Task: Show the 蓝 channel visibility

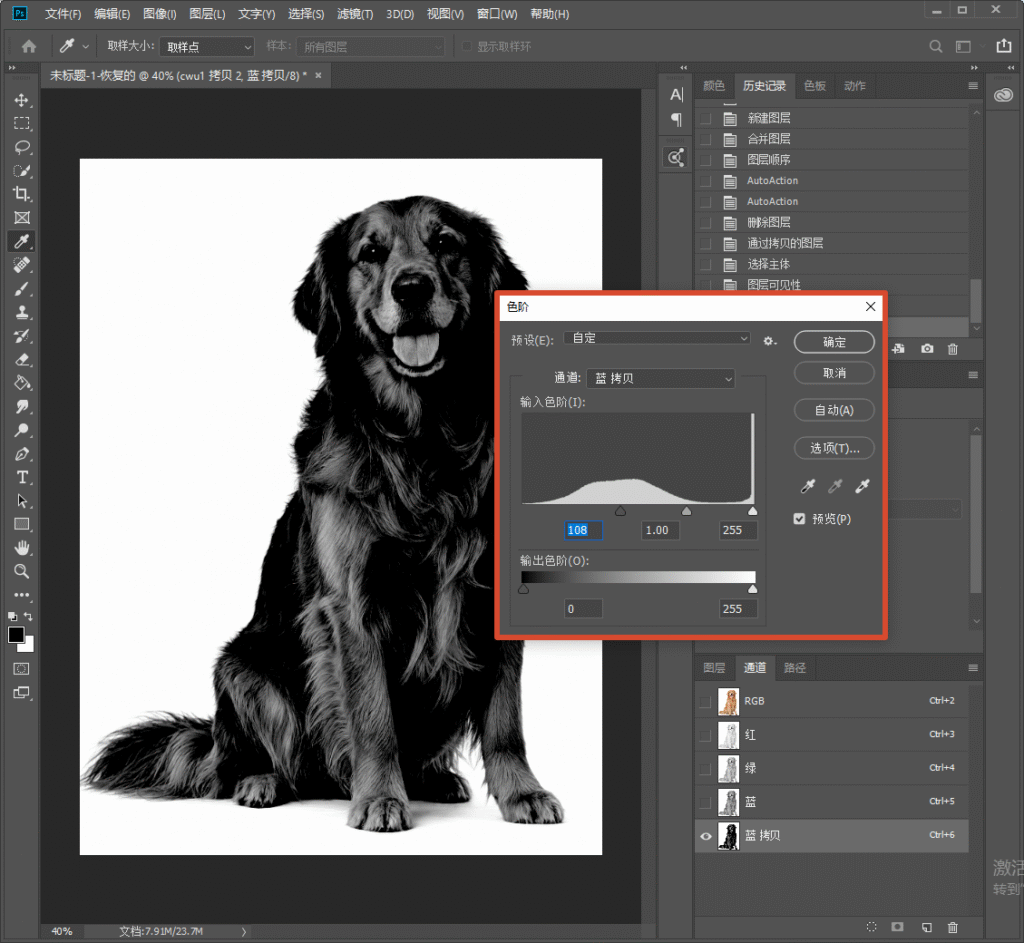Action: click(x=705, y=802)
